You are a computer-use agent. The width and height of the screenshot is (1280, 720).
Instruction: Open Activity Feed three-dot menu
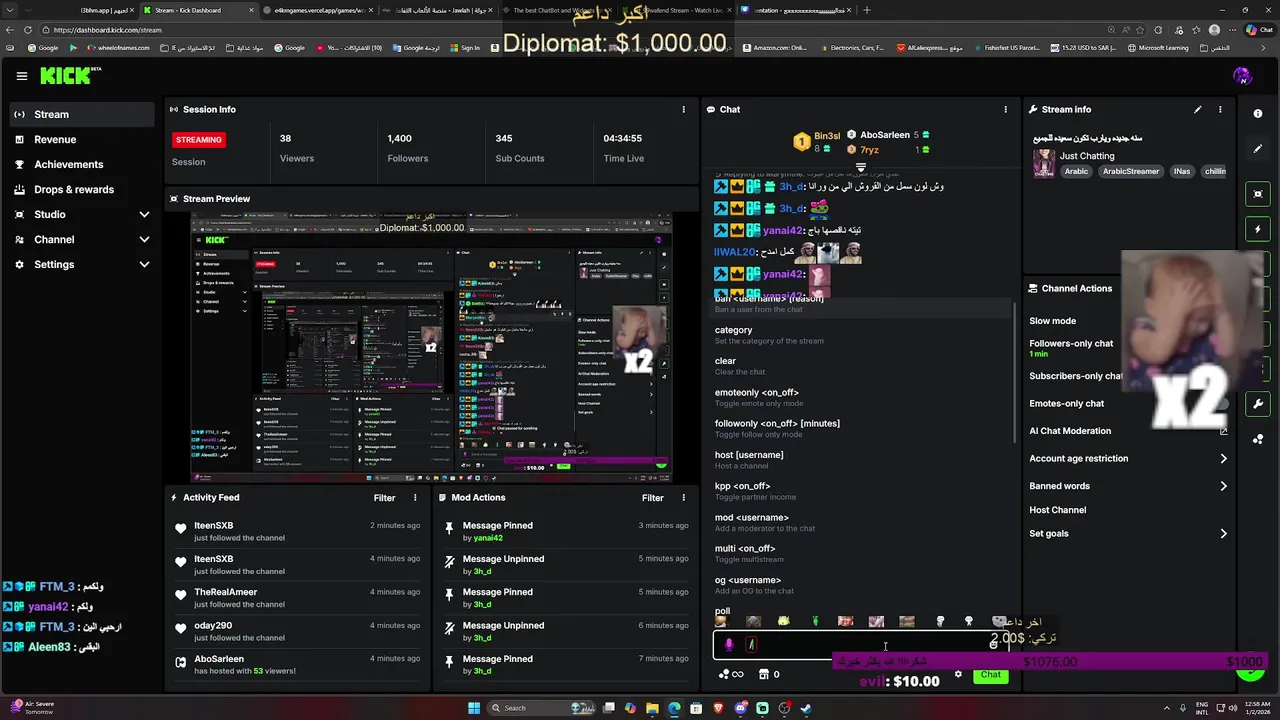(x=415, y=497)
